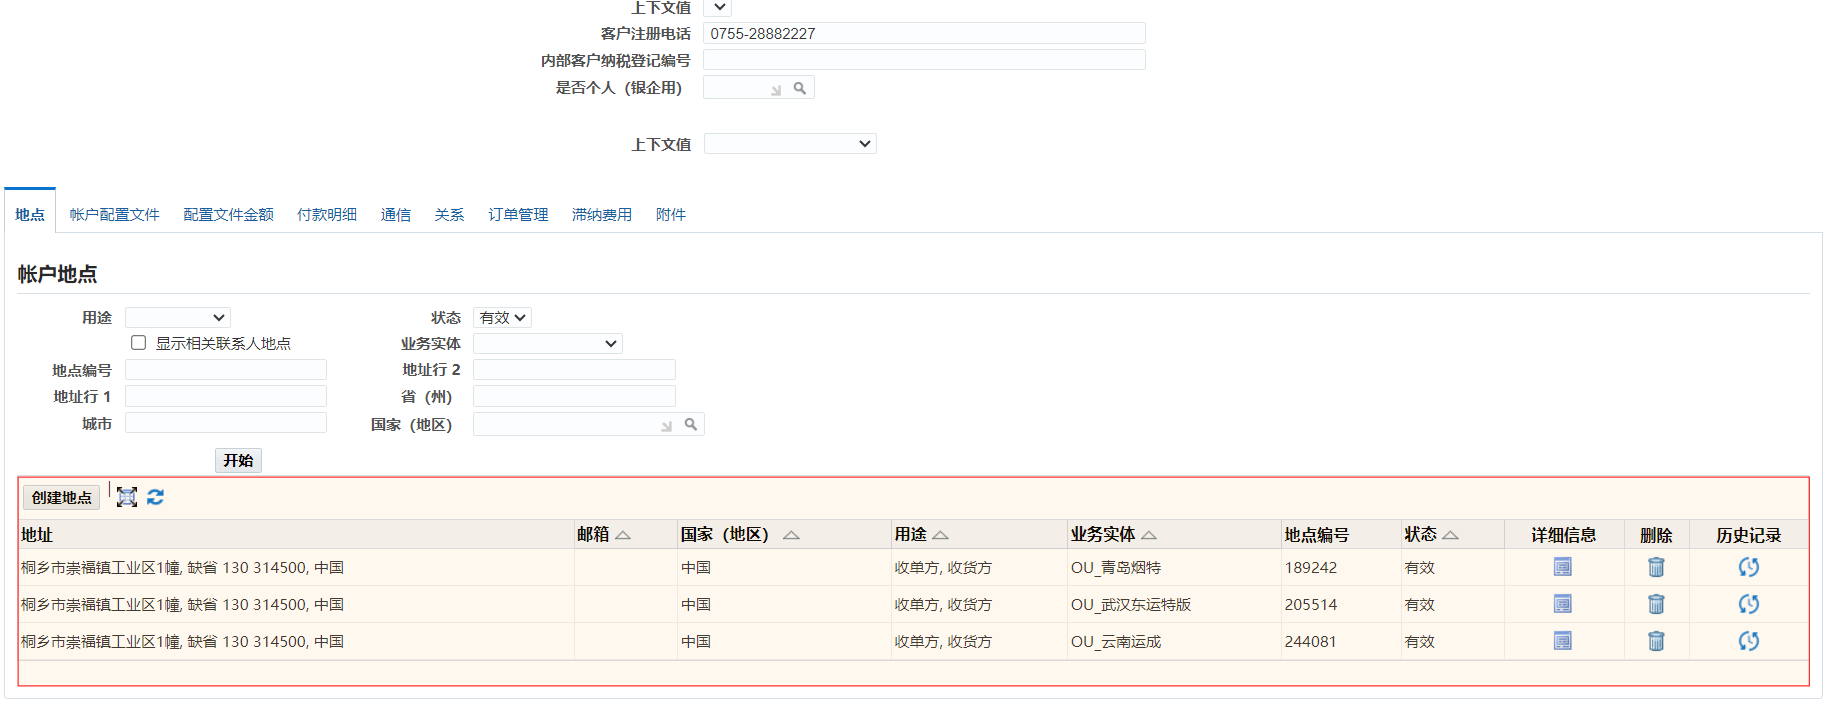Click the 开始 search button
The height and width of the screenshot is (716, 1844).
[x=238, y=461]
